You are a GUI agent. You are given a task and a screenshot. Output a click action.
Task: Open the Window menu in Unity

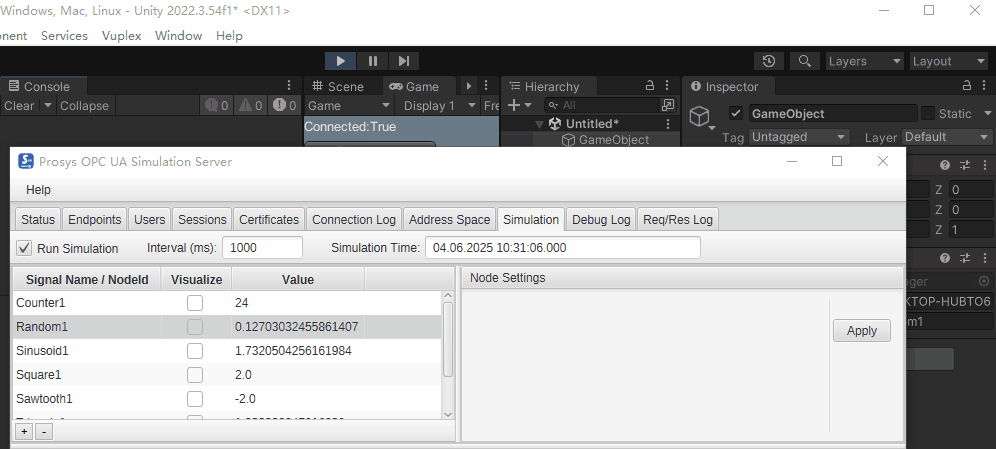tap(178, 36)
